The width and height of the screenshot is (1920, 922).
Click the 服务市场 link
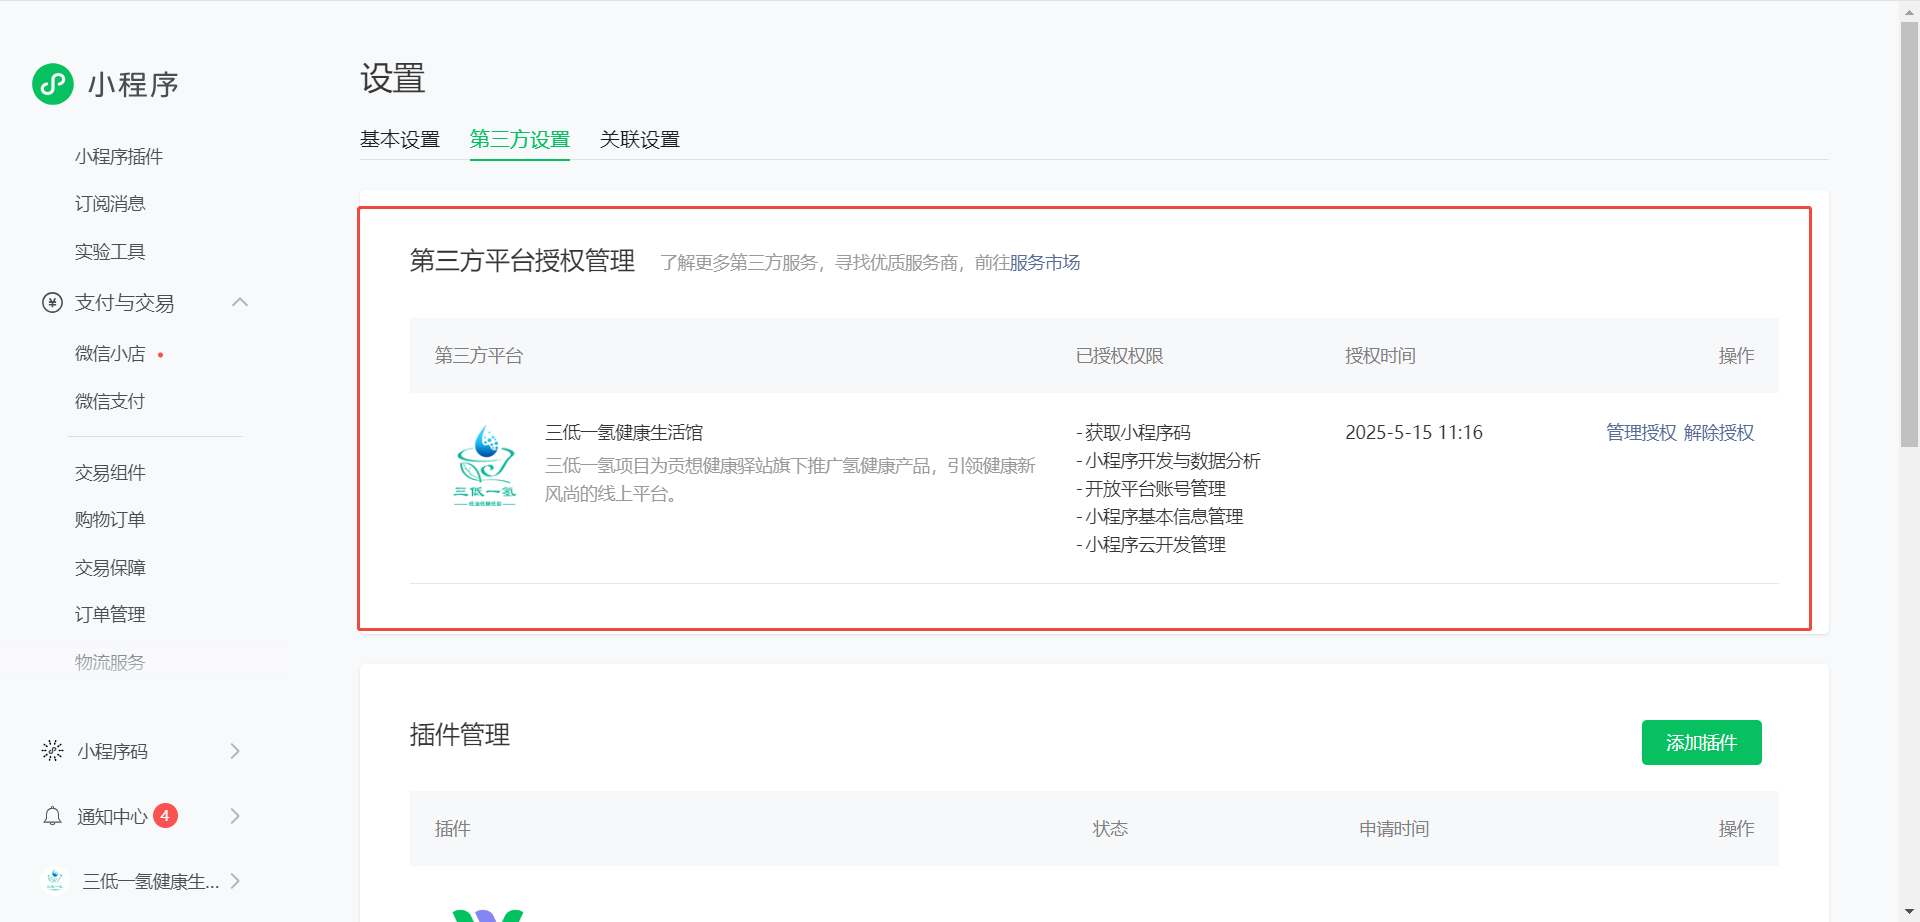(x=1045, y=262)
